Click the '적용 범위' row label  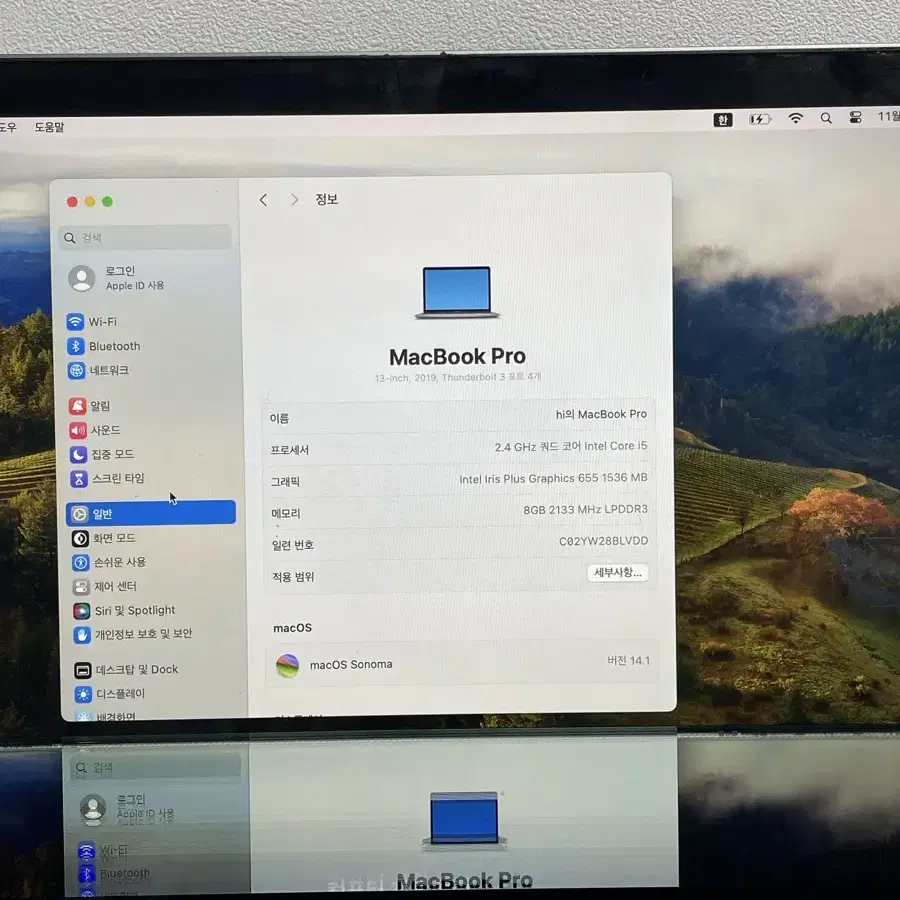[x=293, y=577]
